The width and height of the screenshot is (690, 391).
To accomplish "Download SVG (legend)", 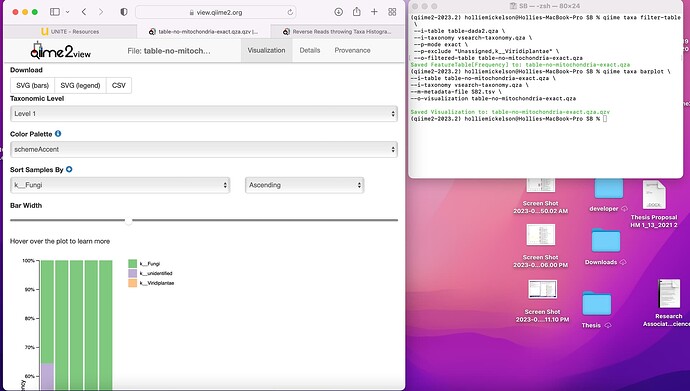I will pyautogui.click(x=81, y=86).
